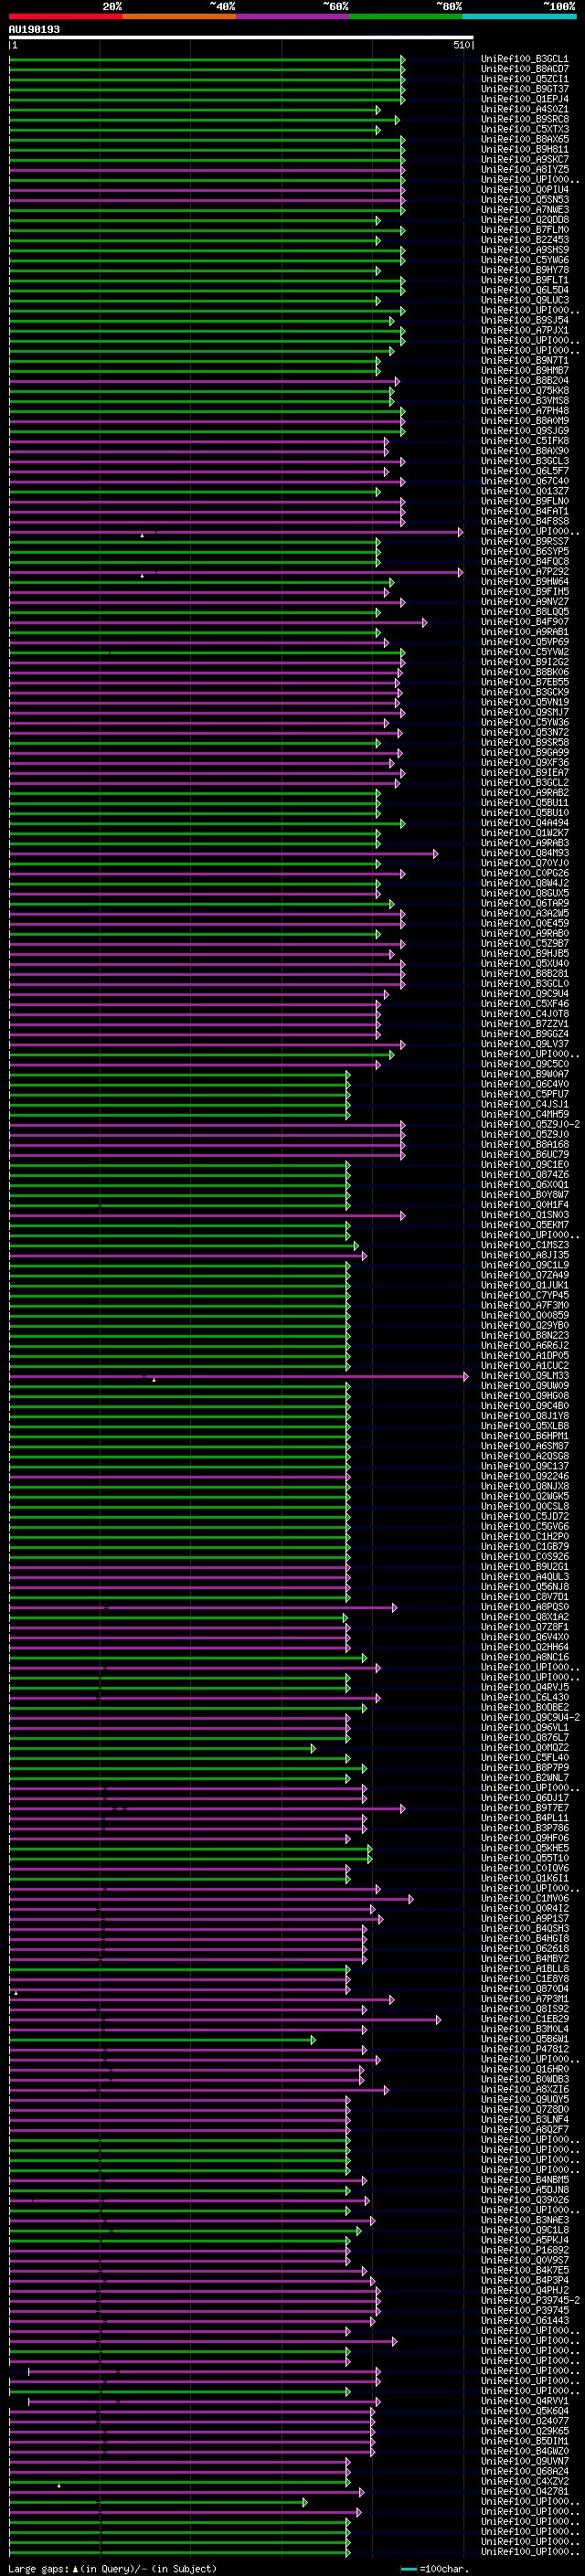Select hit UniRef100_C1MSZ3
585x2576 pixels.
pos(525,1245)
